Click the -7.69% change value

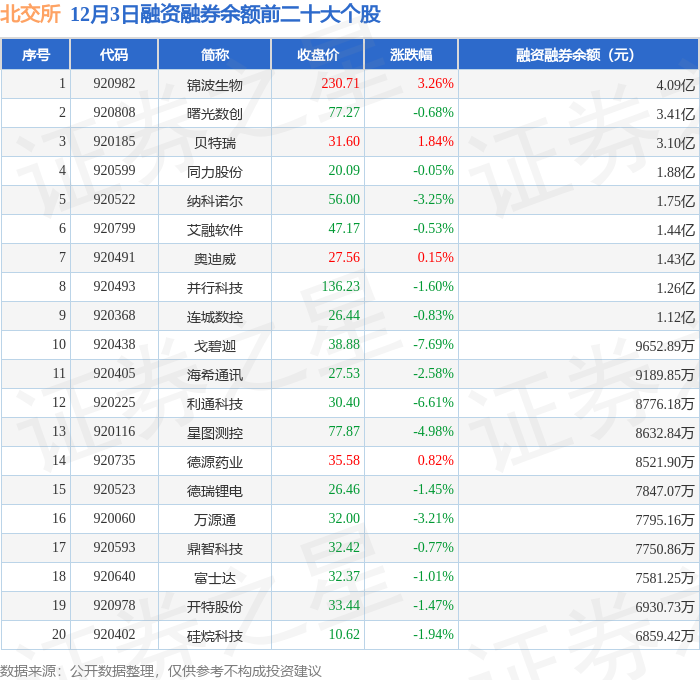[433, 345]
